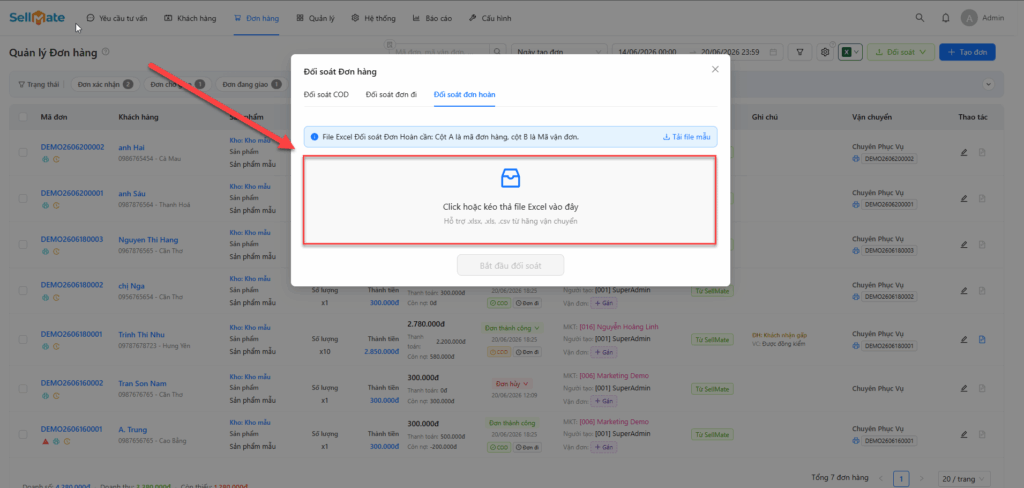Image resolution: width=1024 pixels, height=488 pixels.
Task: Go to page 1 in pagination
Action: coord(901,479)
